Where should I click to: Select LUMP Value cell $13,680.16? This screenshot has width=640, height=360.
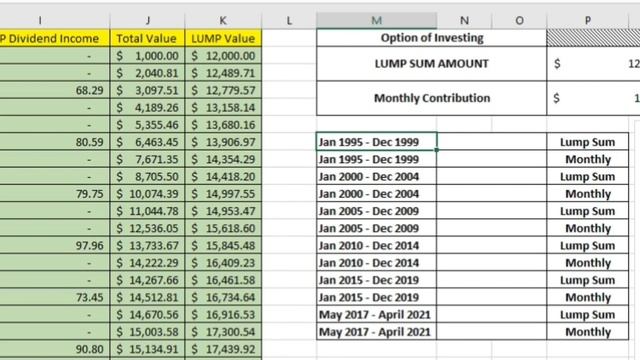tap(223, 125)
